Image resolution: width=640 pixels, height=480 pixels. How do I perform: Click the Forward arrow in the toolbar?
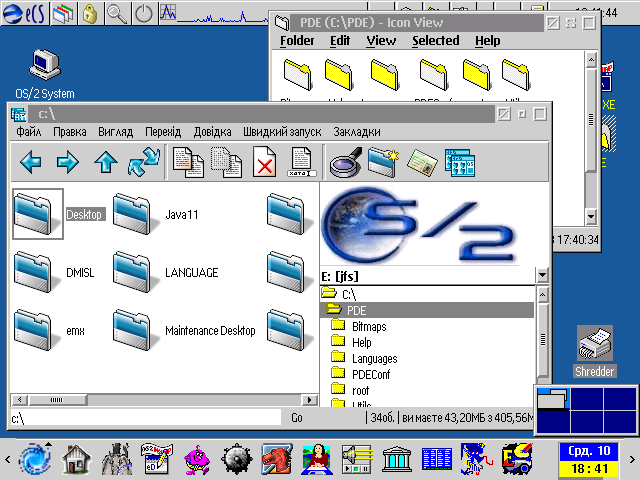coord(67,162)
